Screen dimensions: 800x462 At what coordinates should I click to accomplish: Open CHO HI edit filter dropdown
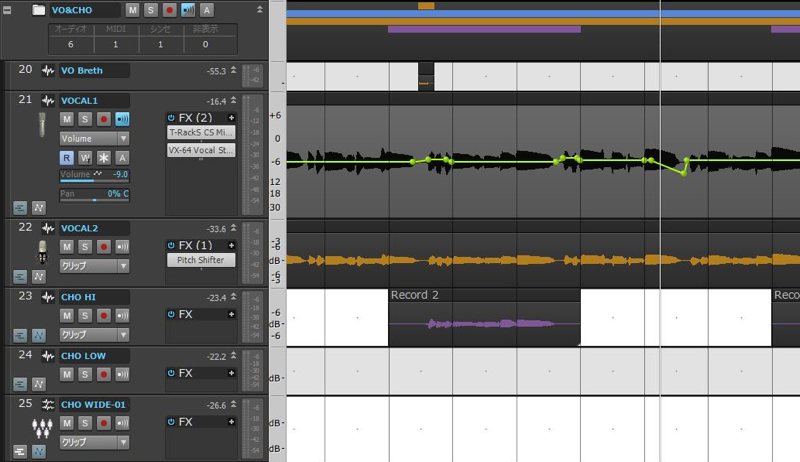(x=94, y=335)
